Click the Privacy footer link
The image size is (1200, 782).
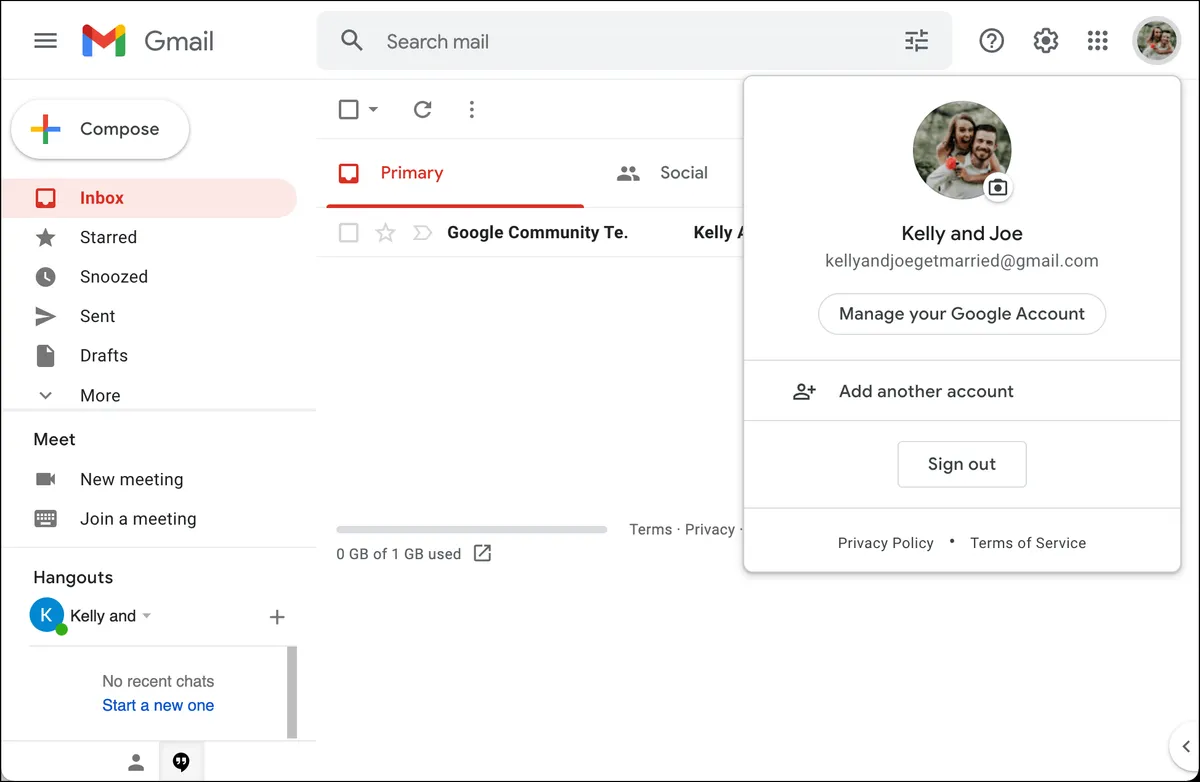(x=710, y=529)
